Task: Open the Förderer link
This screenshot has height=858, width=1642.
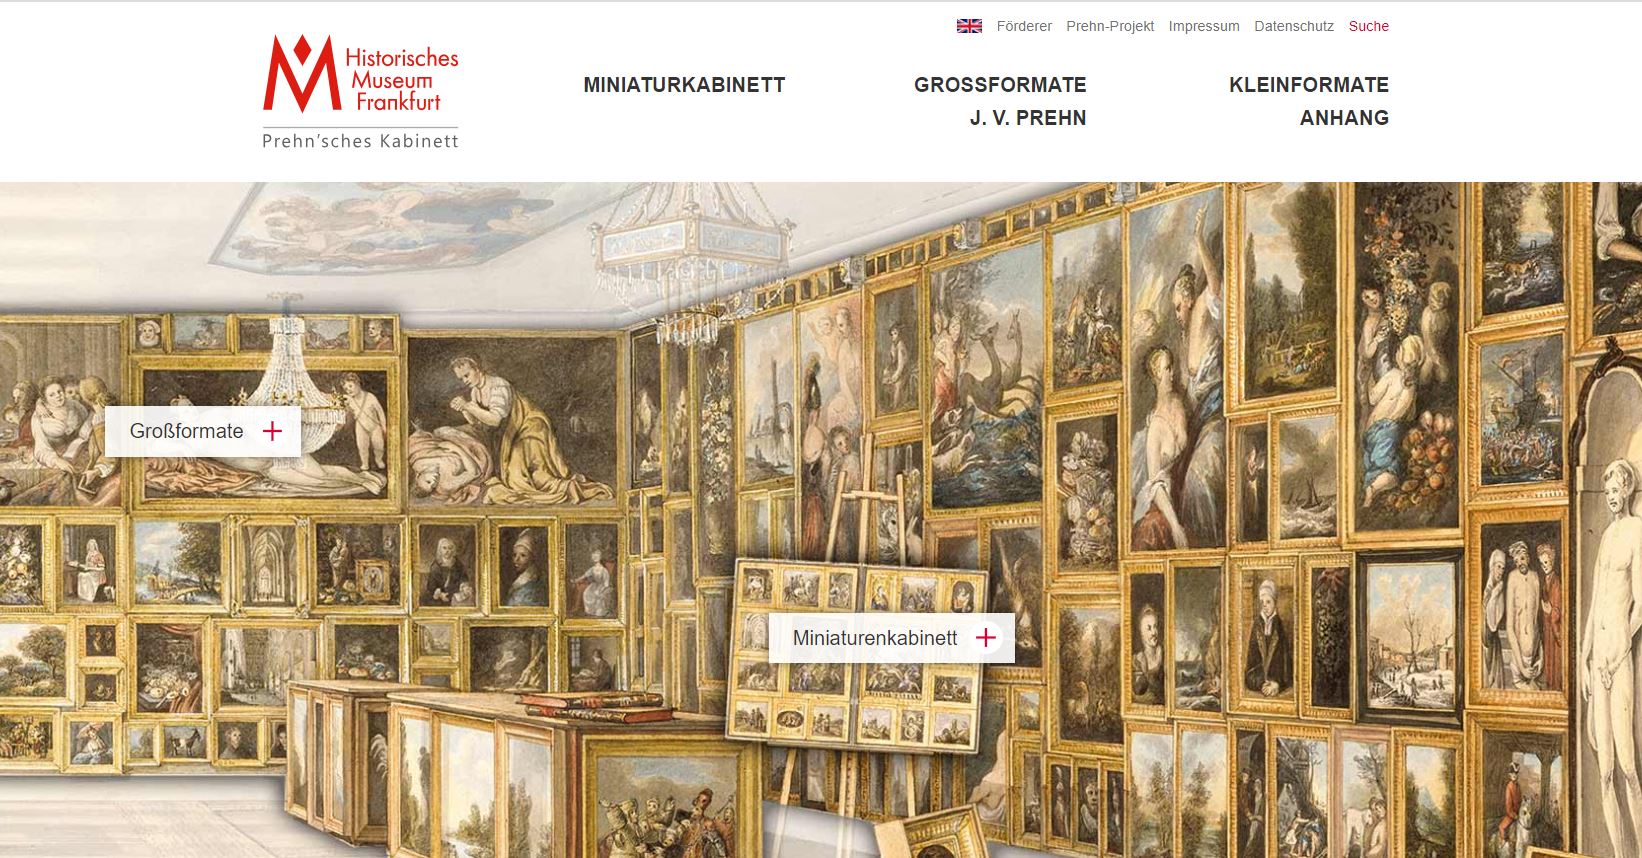Action: point(1024,26)
